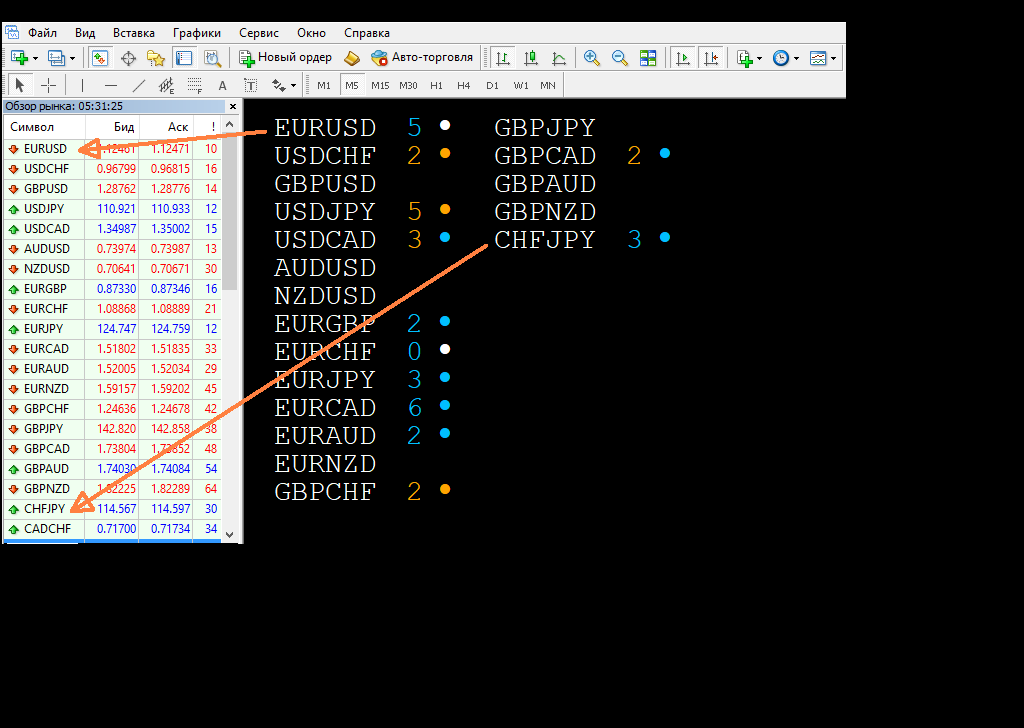
Task: Switch to W1 timeframe
Action: click(x=520, y=86)
